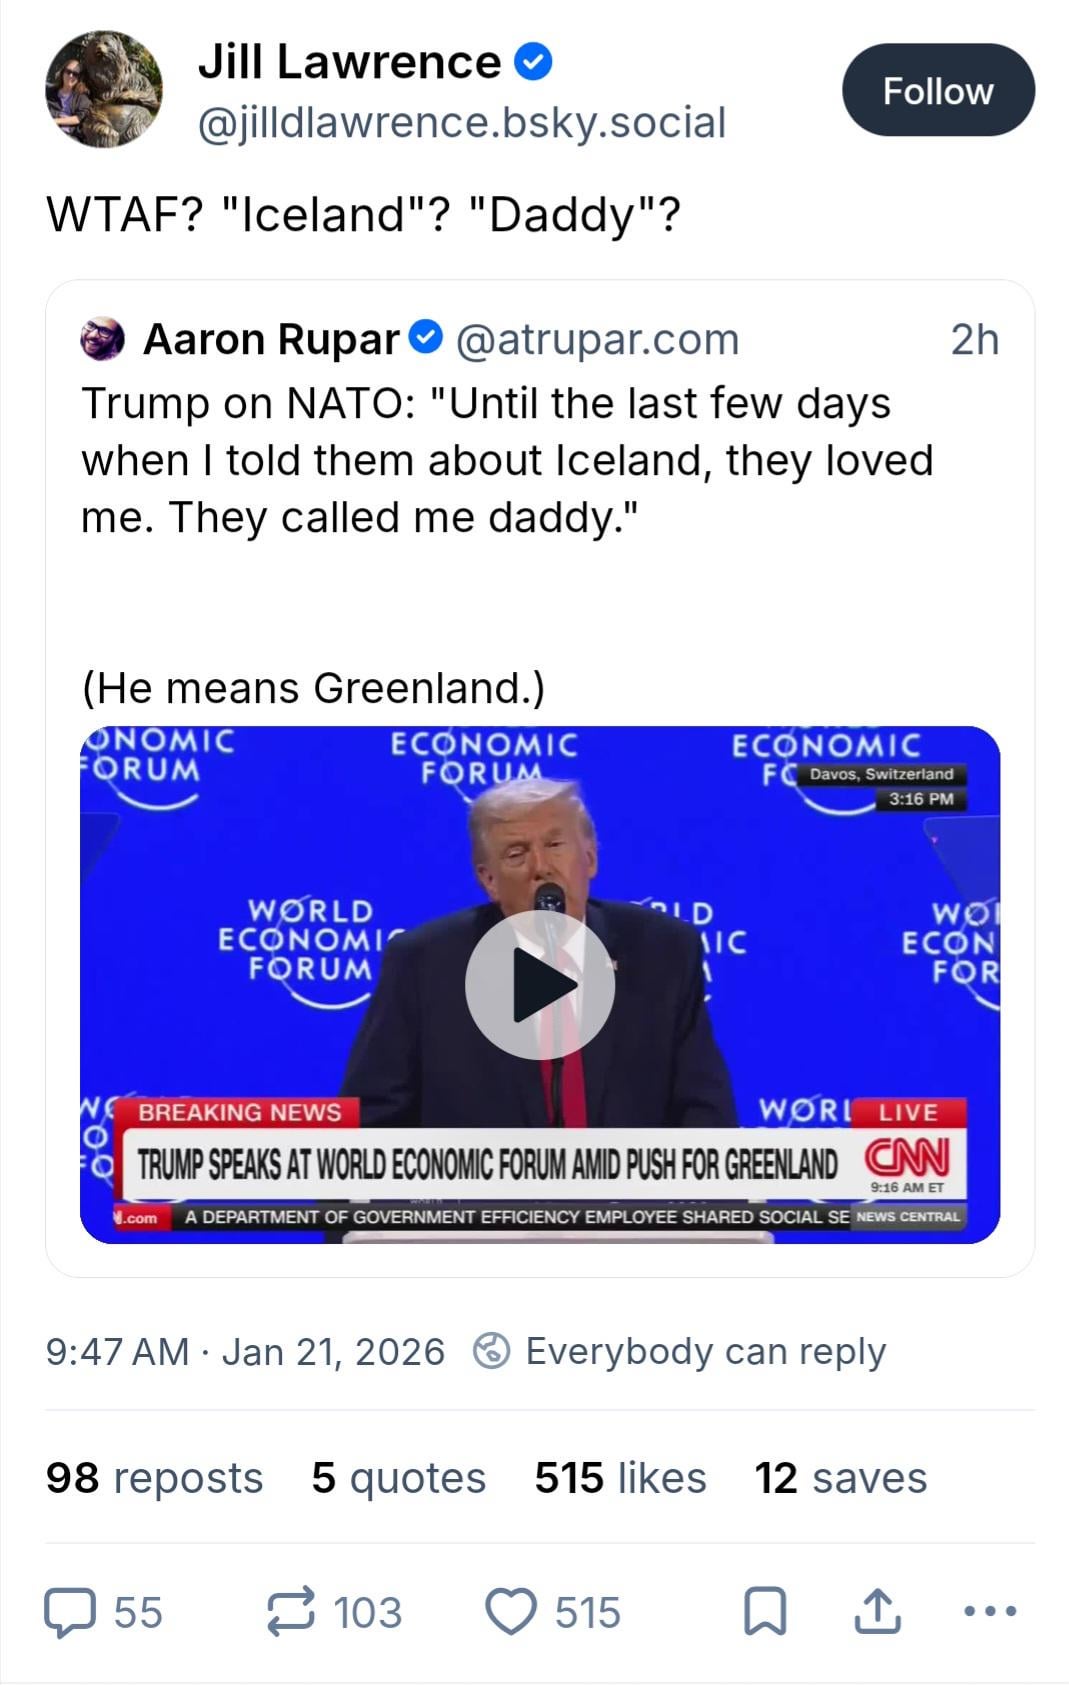Open Jill Lawrence's profile picture
This screenshot has width=1069, height=1685.
point(103,90)
